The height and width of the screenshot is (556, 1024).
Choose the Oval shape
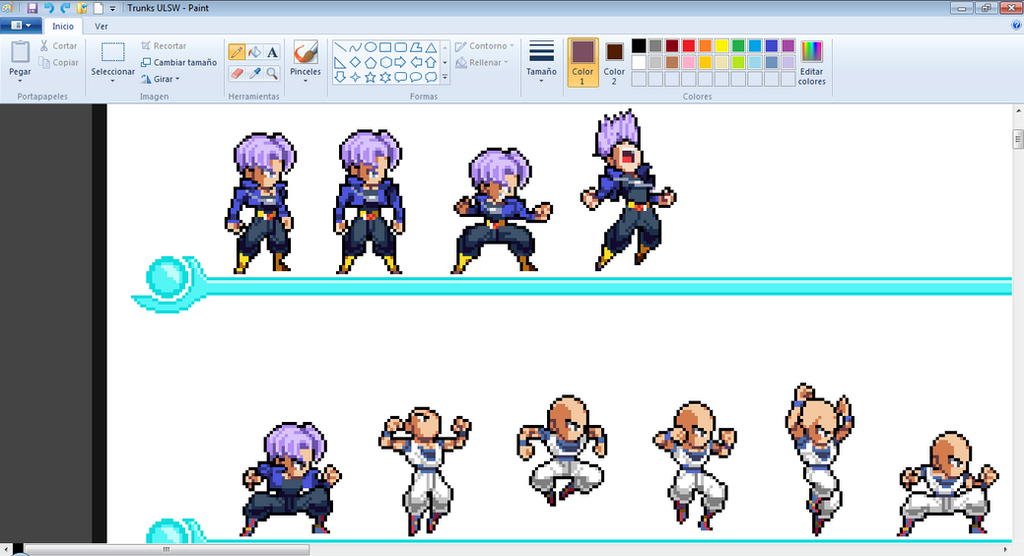click(x=370, y=47)
